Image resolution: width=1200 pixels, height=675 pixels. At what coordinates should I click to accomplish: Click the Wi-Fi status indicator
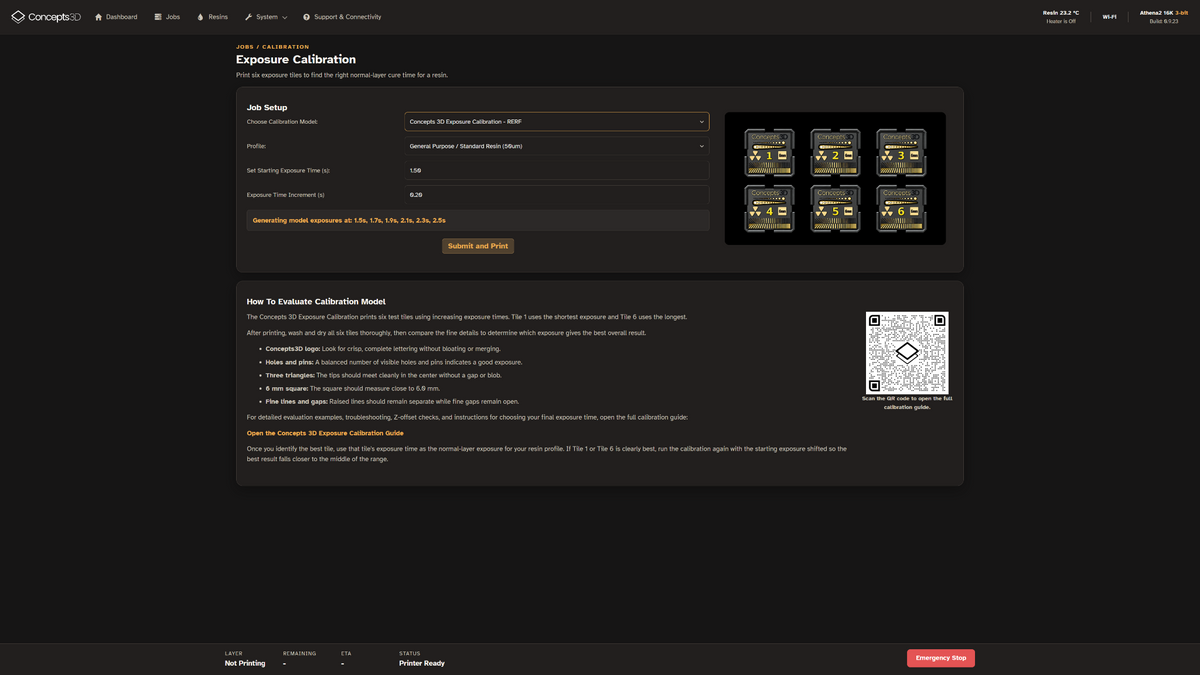coord(1109,17)
